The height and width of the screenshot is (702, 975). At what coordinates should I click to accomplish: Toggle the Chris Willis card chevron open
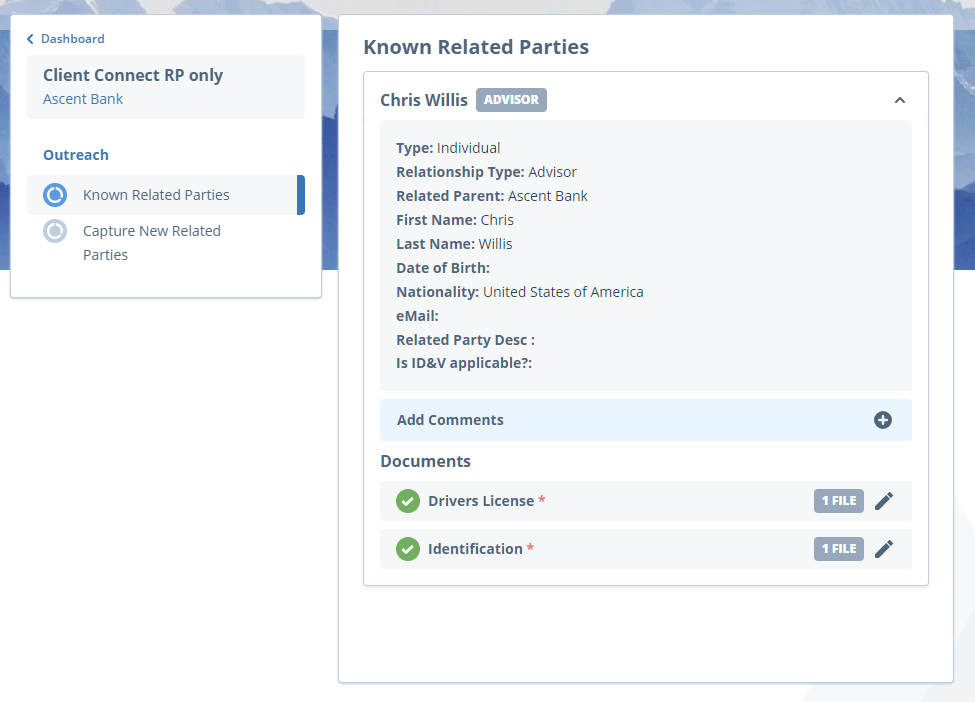pos(899,100)
